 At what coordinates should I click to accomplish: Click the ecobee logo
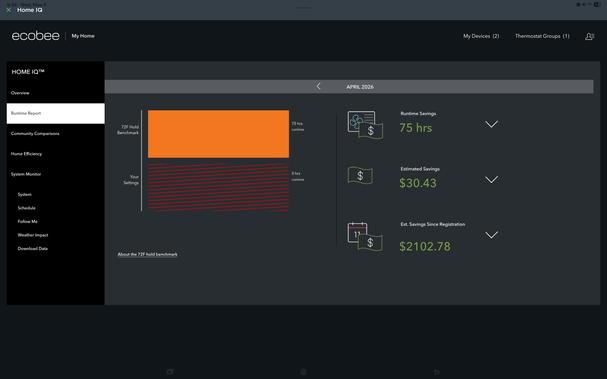36,36
